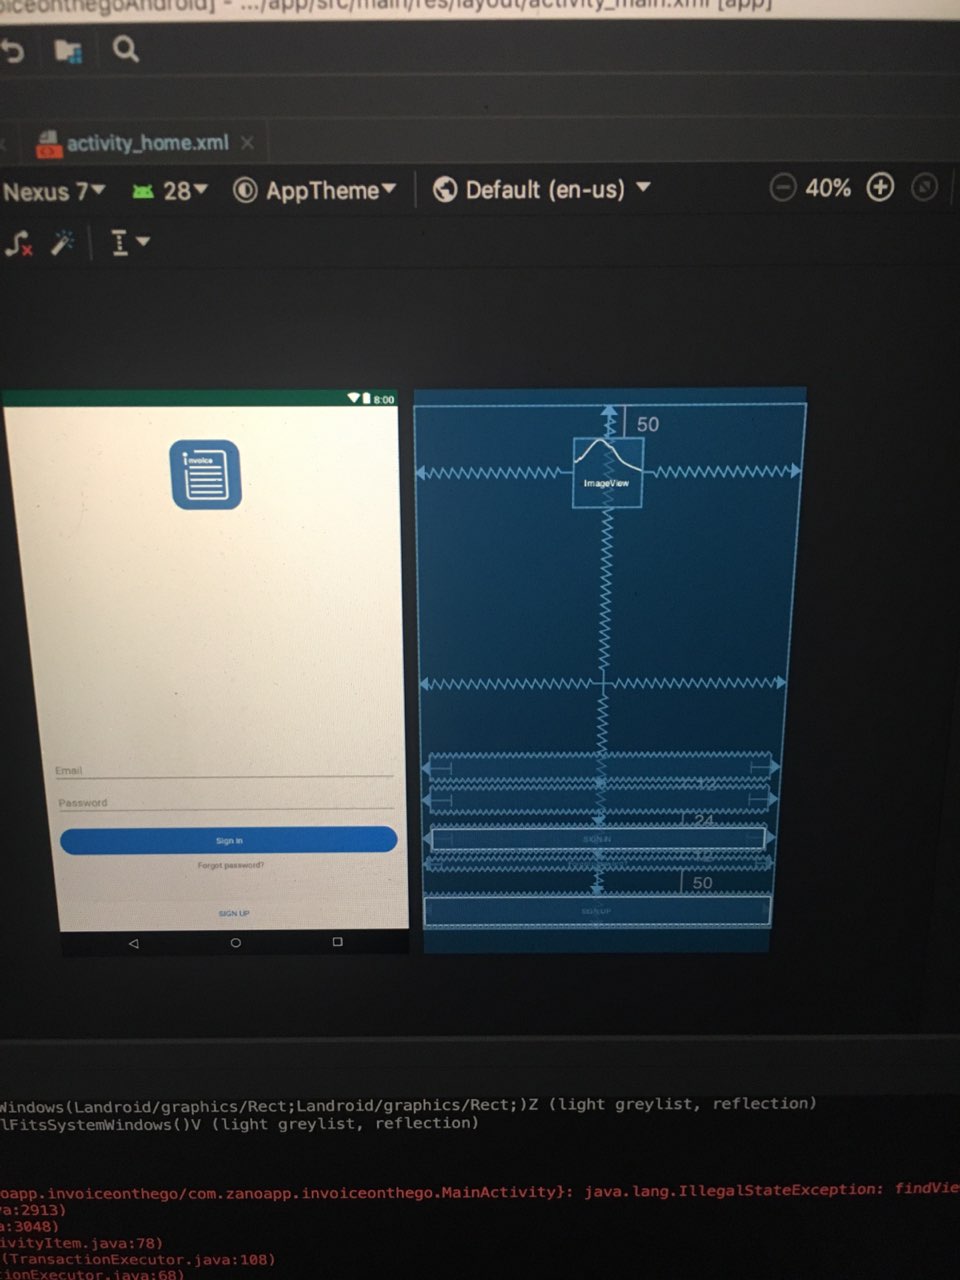Image resolution: width=960 pixels, height=1280 pixels.
Task: Open the API 28 version dropdown
Action: coord(170,190)
